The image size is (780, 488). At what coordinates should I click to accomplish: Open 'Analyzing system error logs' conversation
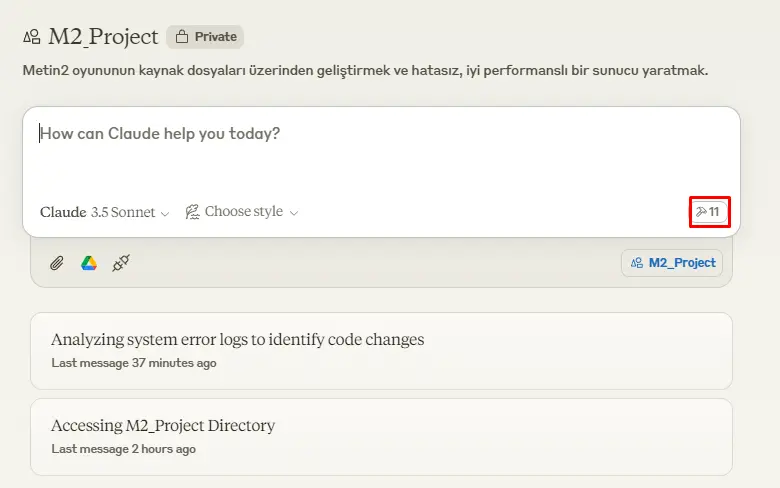[x=381, y=351]
